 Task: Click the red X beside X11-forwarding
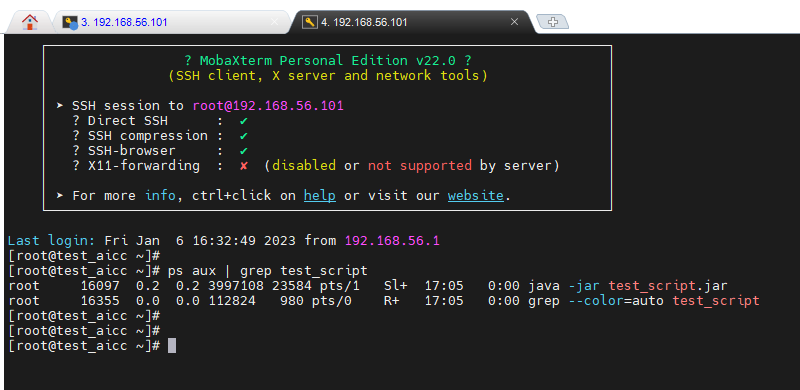(x=244, y=166)
